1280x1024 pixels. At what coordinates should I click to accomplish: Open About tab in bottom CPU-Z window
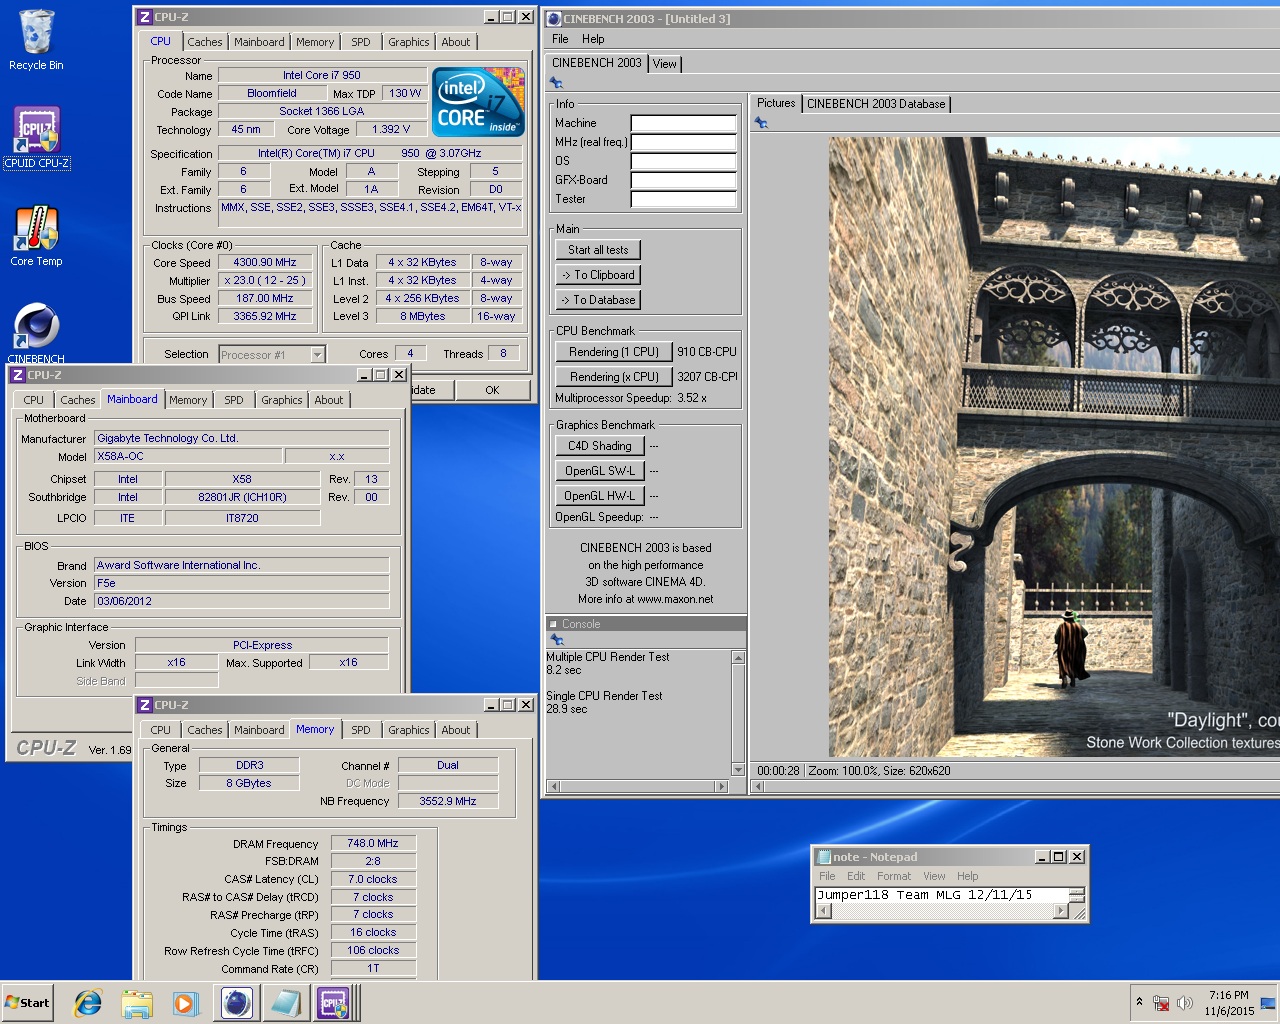[455, 730]
